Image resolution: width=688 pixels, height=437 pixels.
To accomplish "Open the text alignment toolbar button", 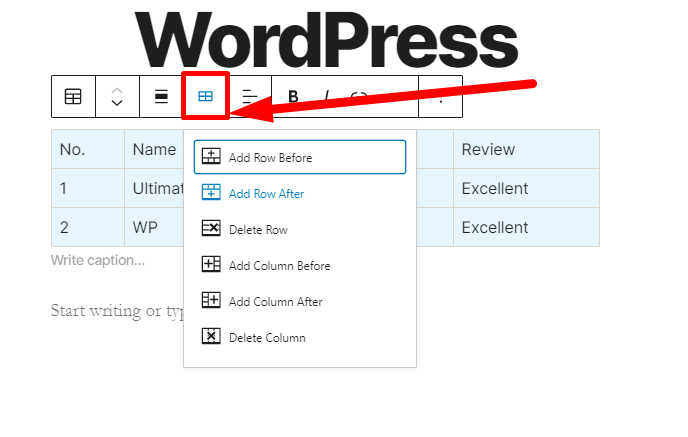I will (x=249, y=97).
